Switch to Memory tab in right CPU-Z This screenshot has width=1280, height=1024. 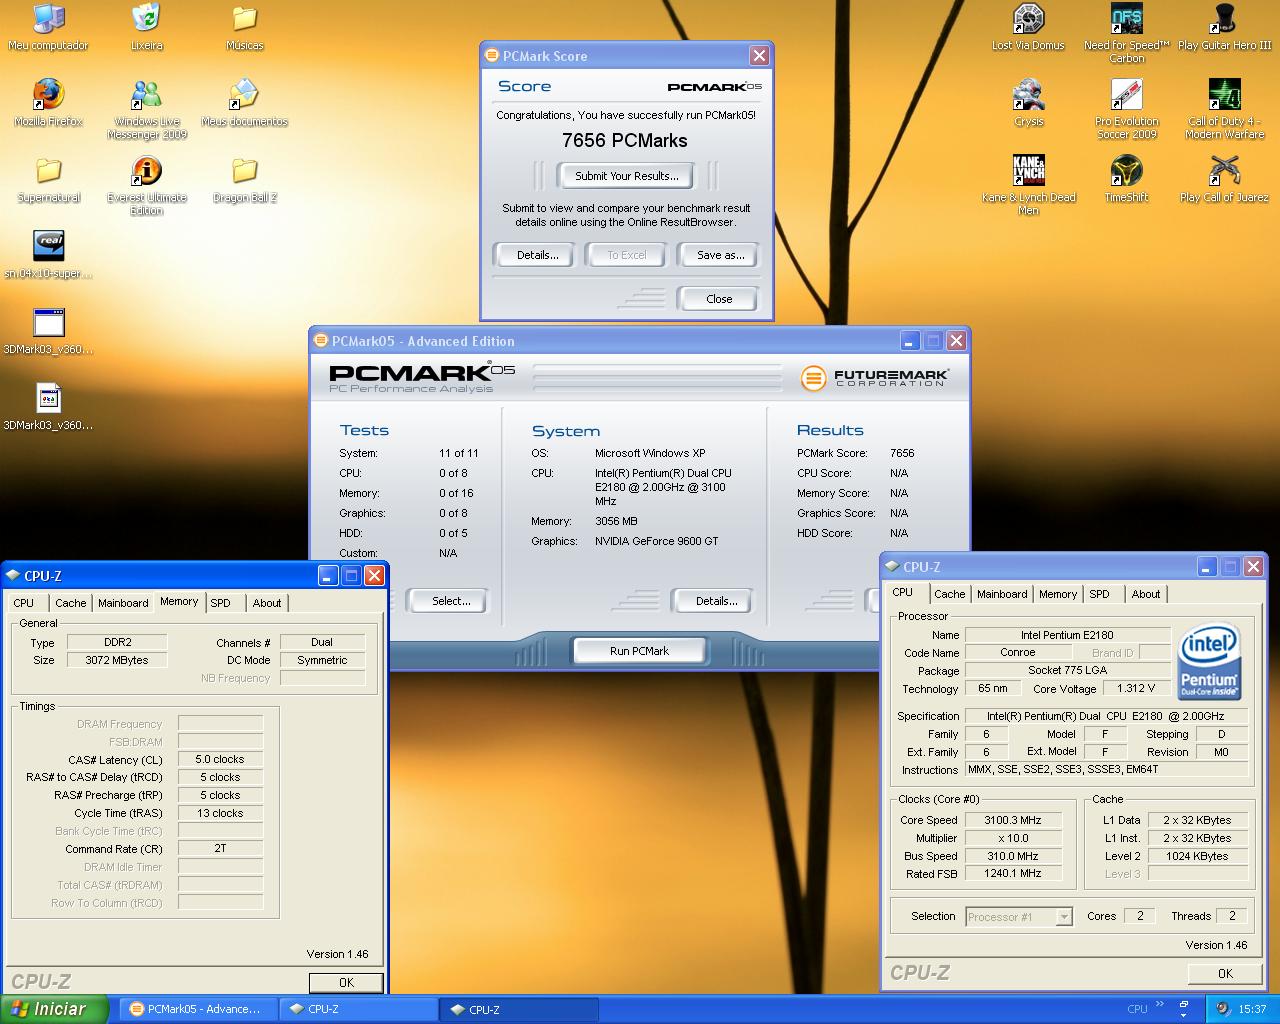(1057, 594)
